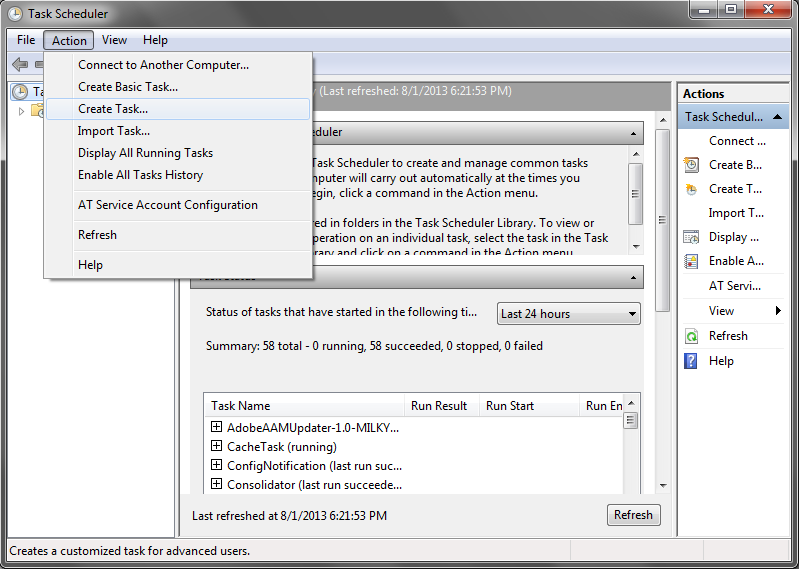Click the main pane scroll up arrow
The height and width of the screenshot is (569, 799).
click(x=662, y=120)
